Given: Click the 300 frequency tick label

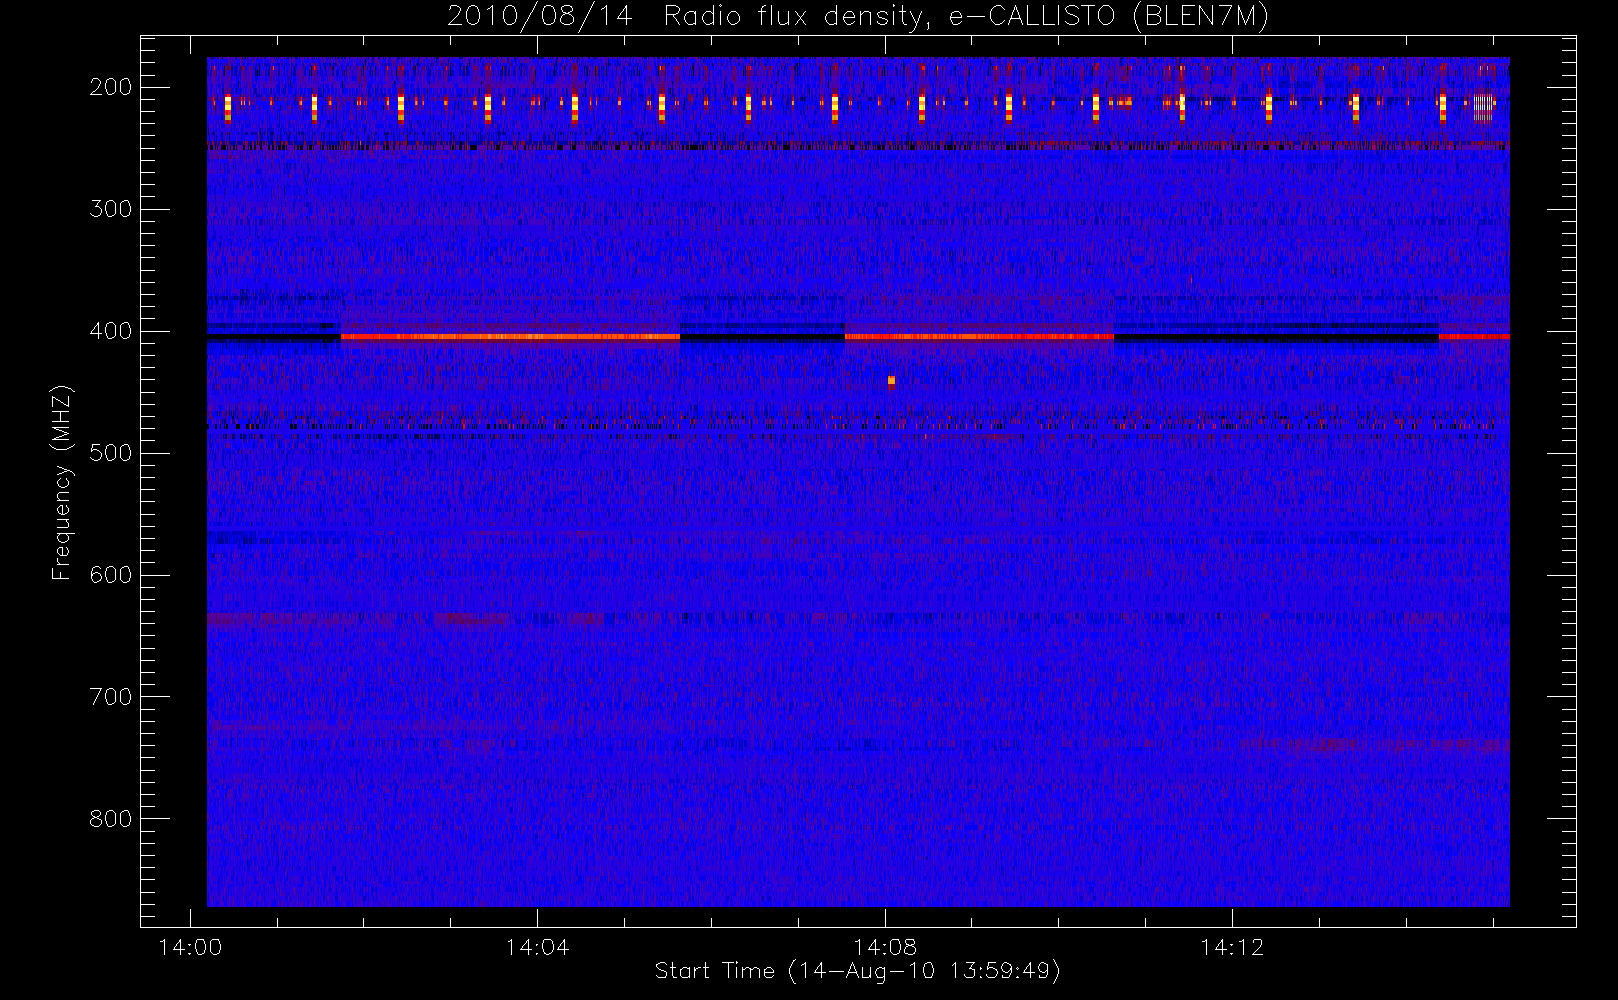Looking at the screenshot, I should point(111,209).
